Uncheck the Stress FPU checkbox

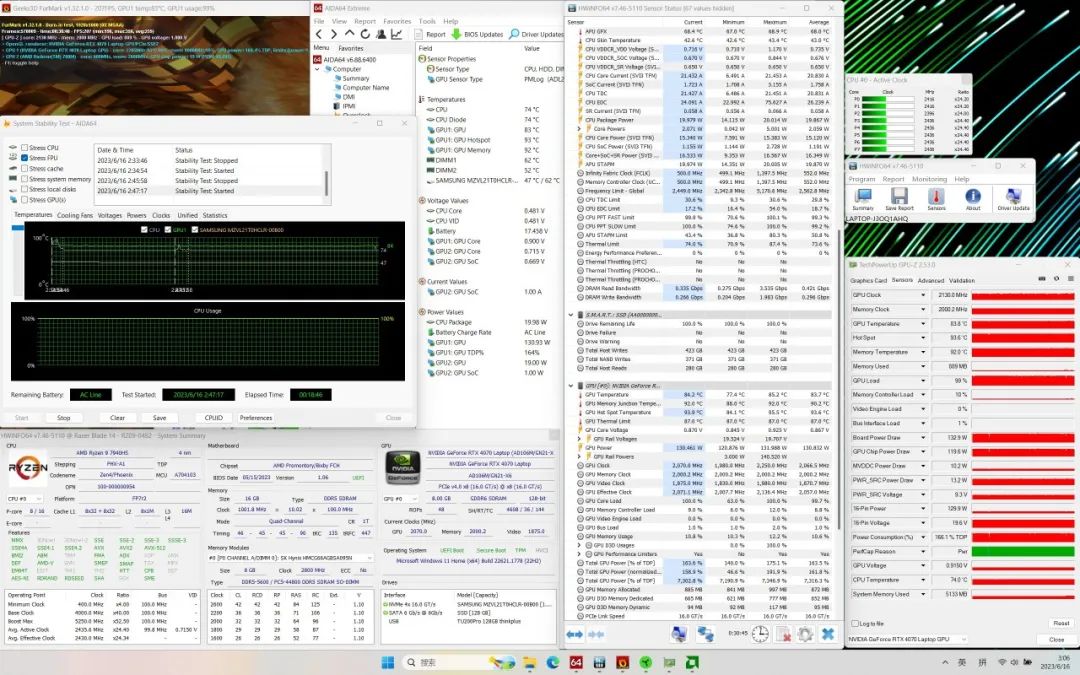pos(24,158)
